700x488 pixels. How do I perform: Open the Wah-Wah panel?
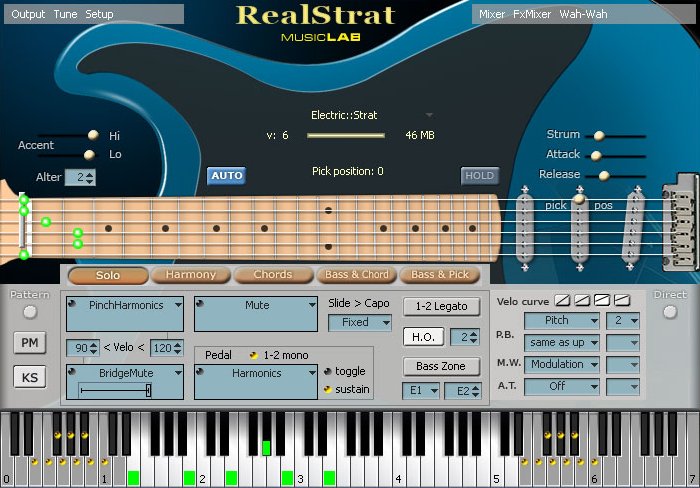point(583,14)
